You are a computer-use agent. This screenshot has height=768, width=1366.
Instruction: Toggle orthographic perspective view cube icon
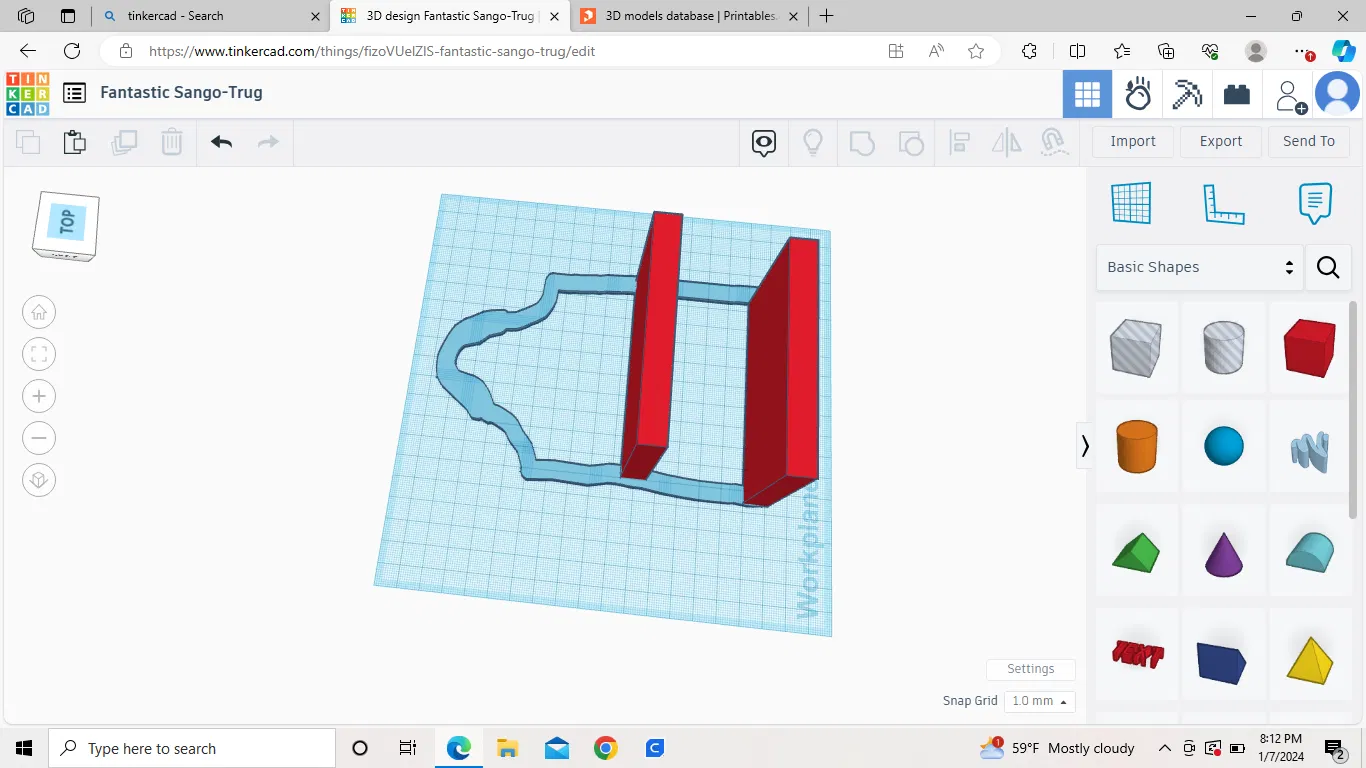(x=39, y=480)
